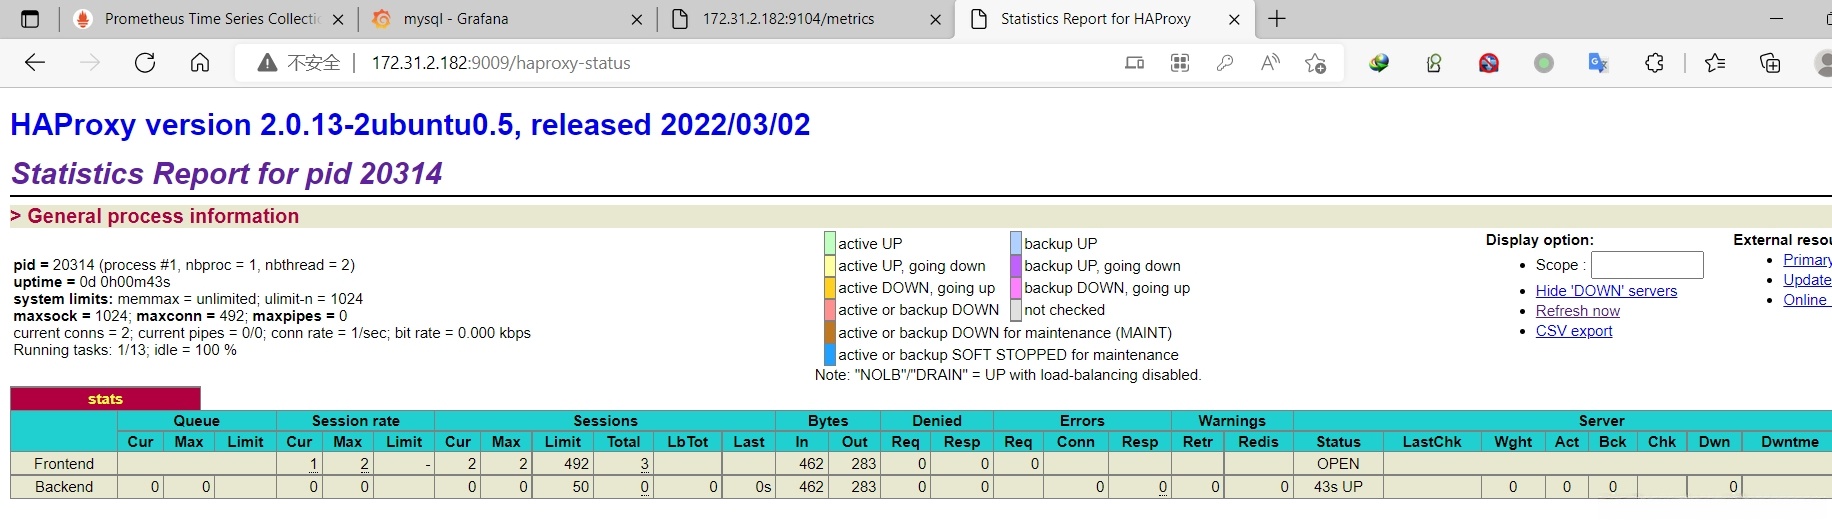1832x528 pixels.
Task: Open the green outlined extension icon
Action: pyautogui.click(x=1434, y=63)
